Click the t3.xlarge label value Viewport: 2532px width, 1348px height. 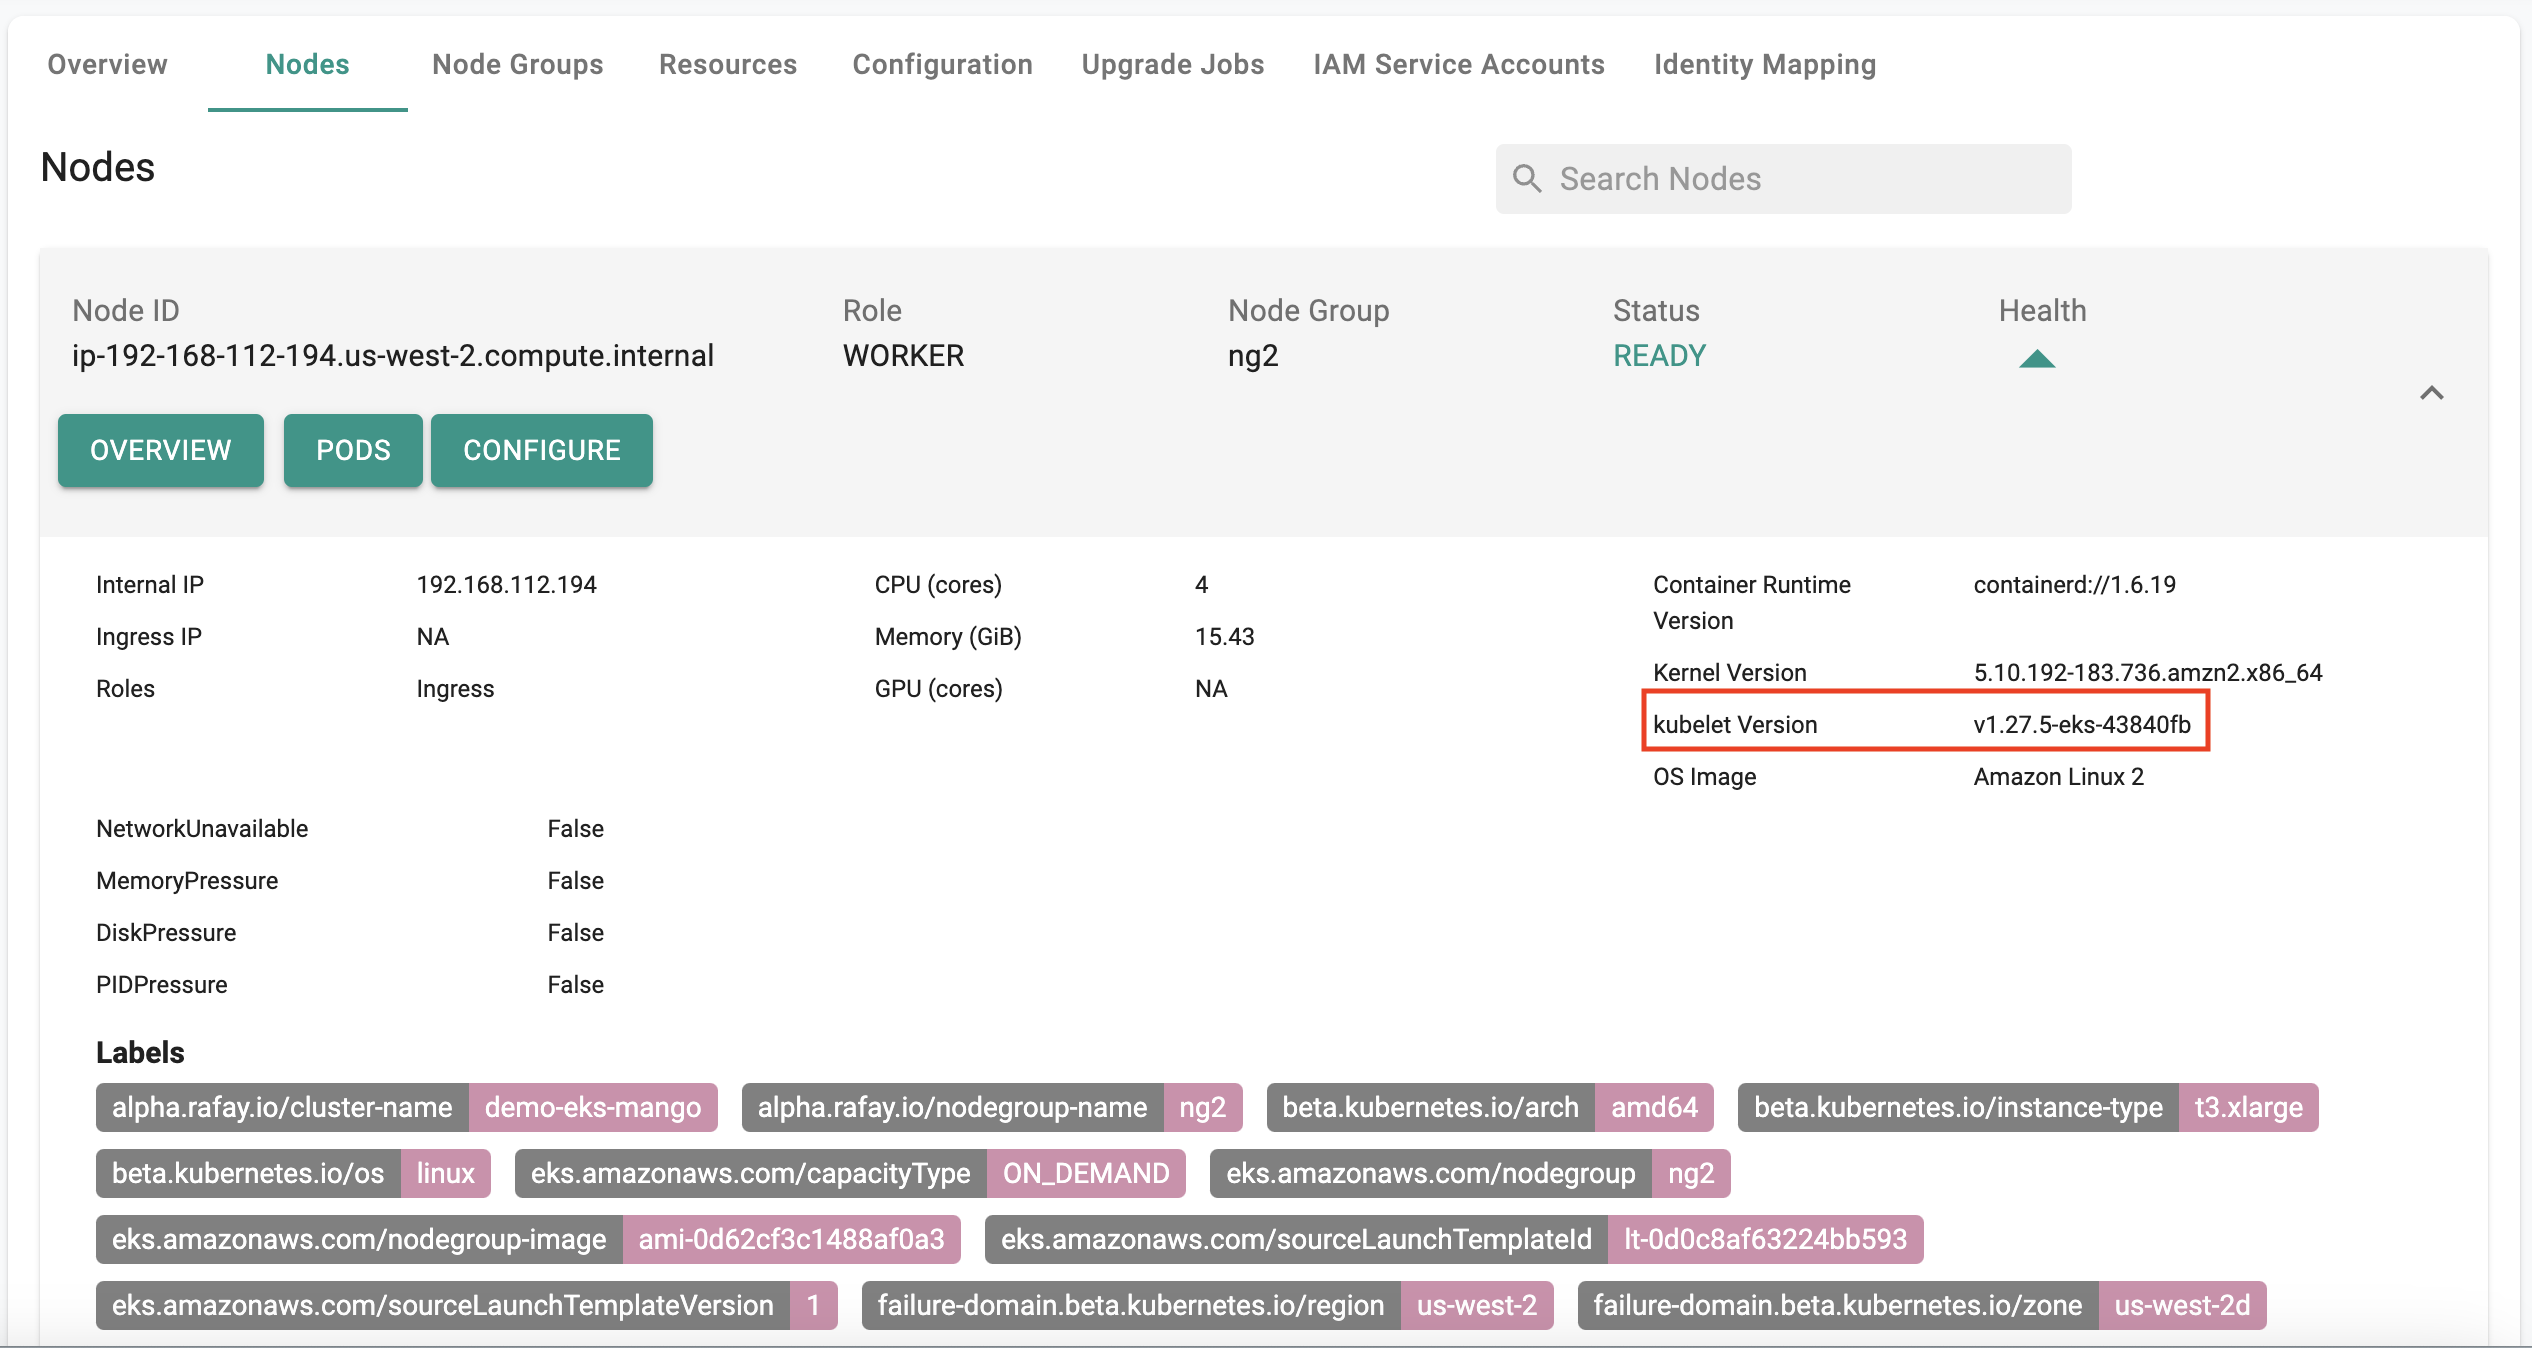coord(2248,1107)
